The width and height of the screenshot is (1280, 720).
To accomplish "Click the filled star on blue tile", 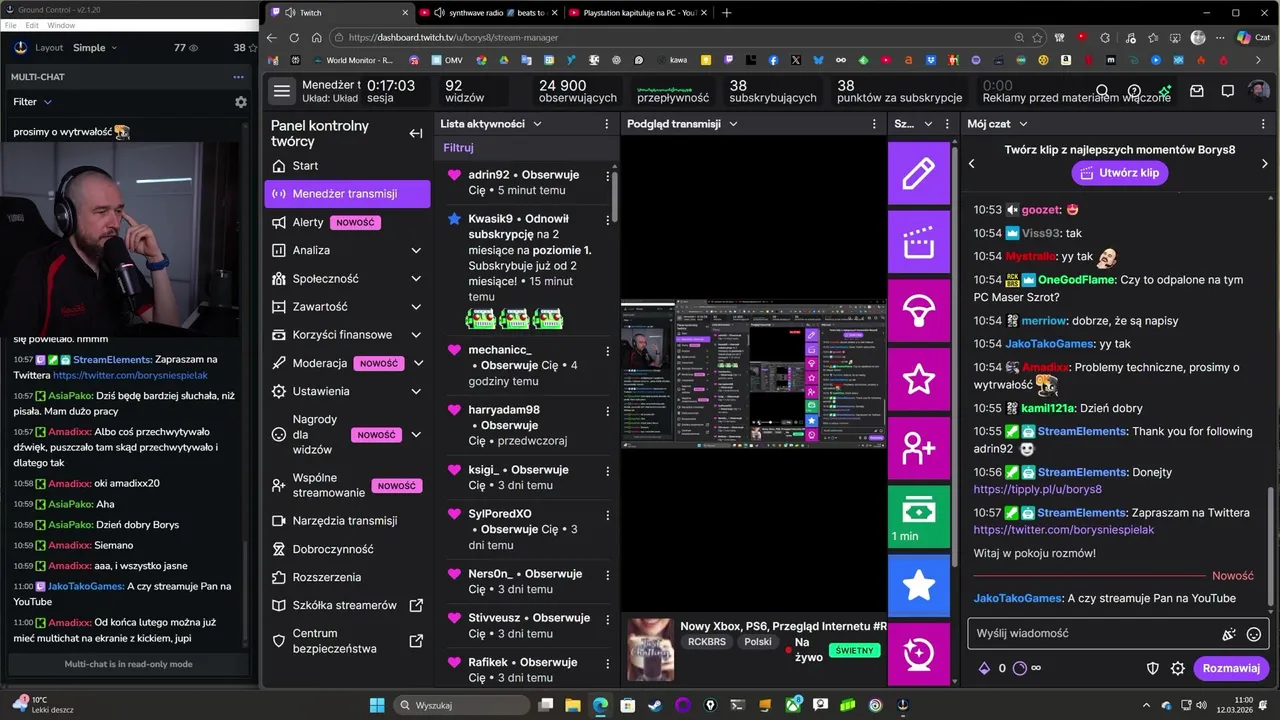I will tap(919, 586).
